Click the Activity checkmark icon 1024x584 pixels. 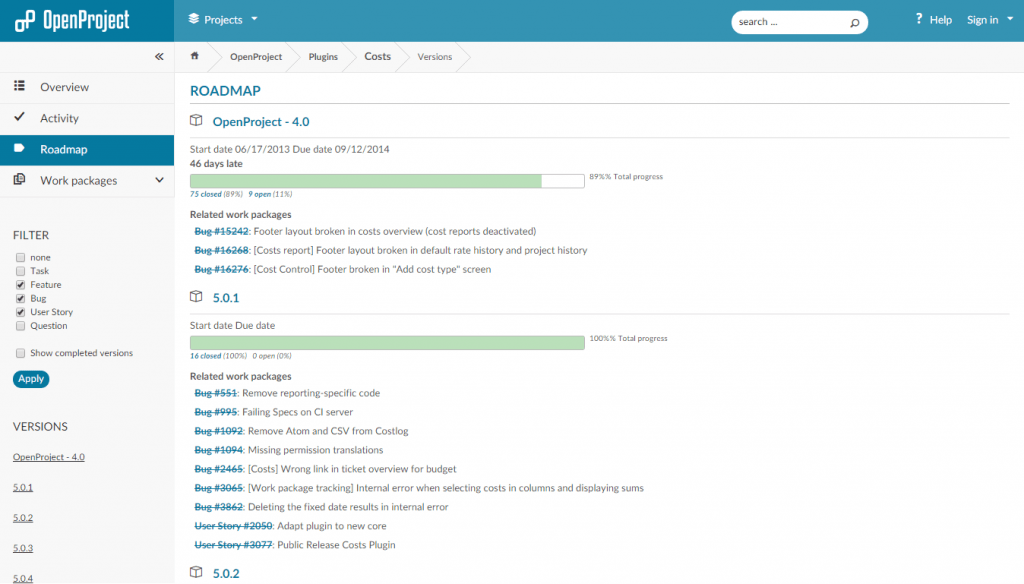click(x=20, y=118)
